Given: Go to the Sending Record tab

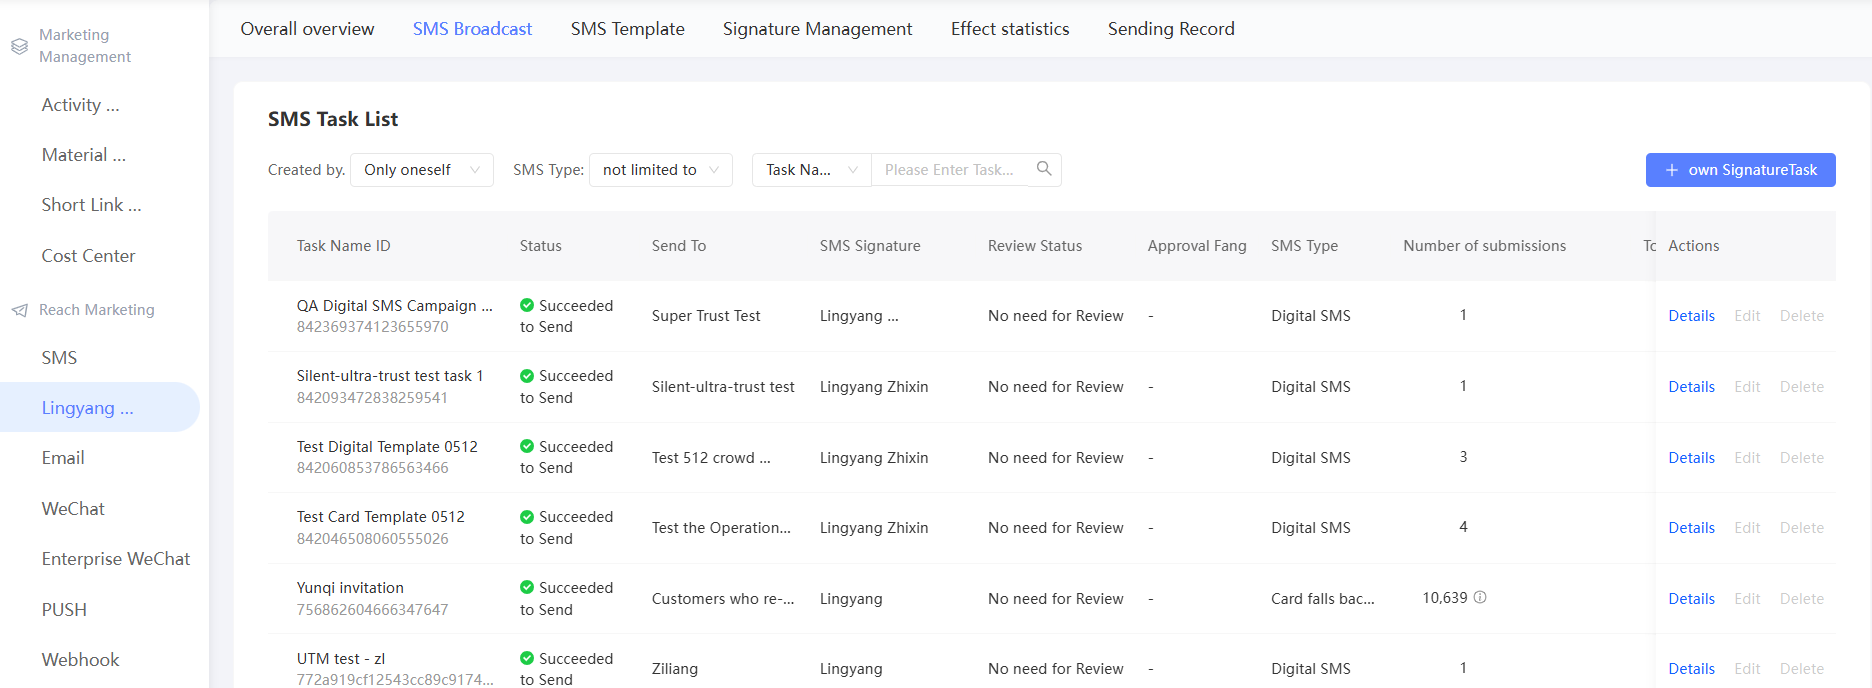Looking at the screenshot, I should (x=1170, y=29).
